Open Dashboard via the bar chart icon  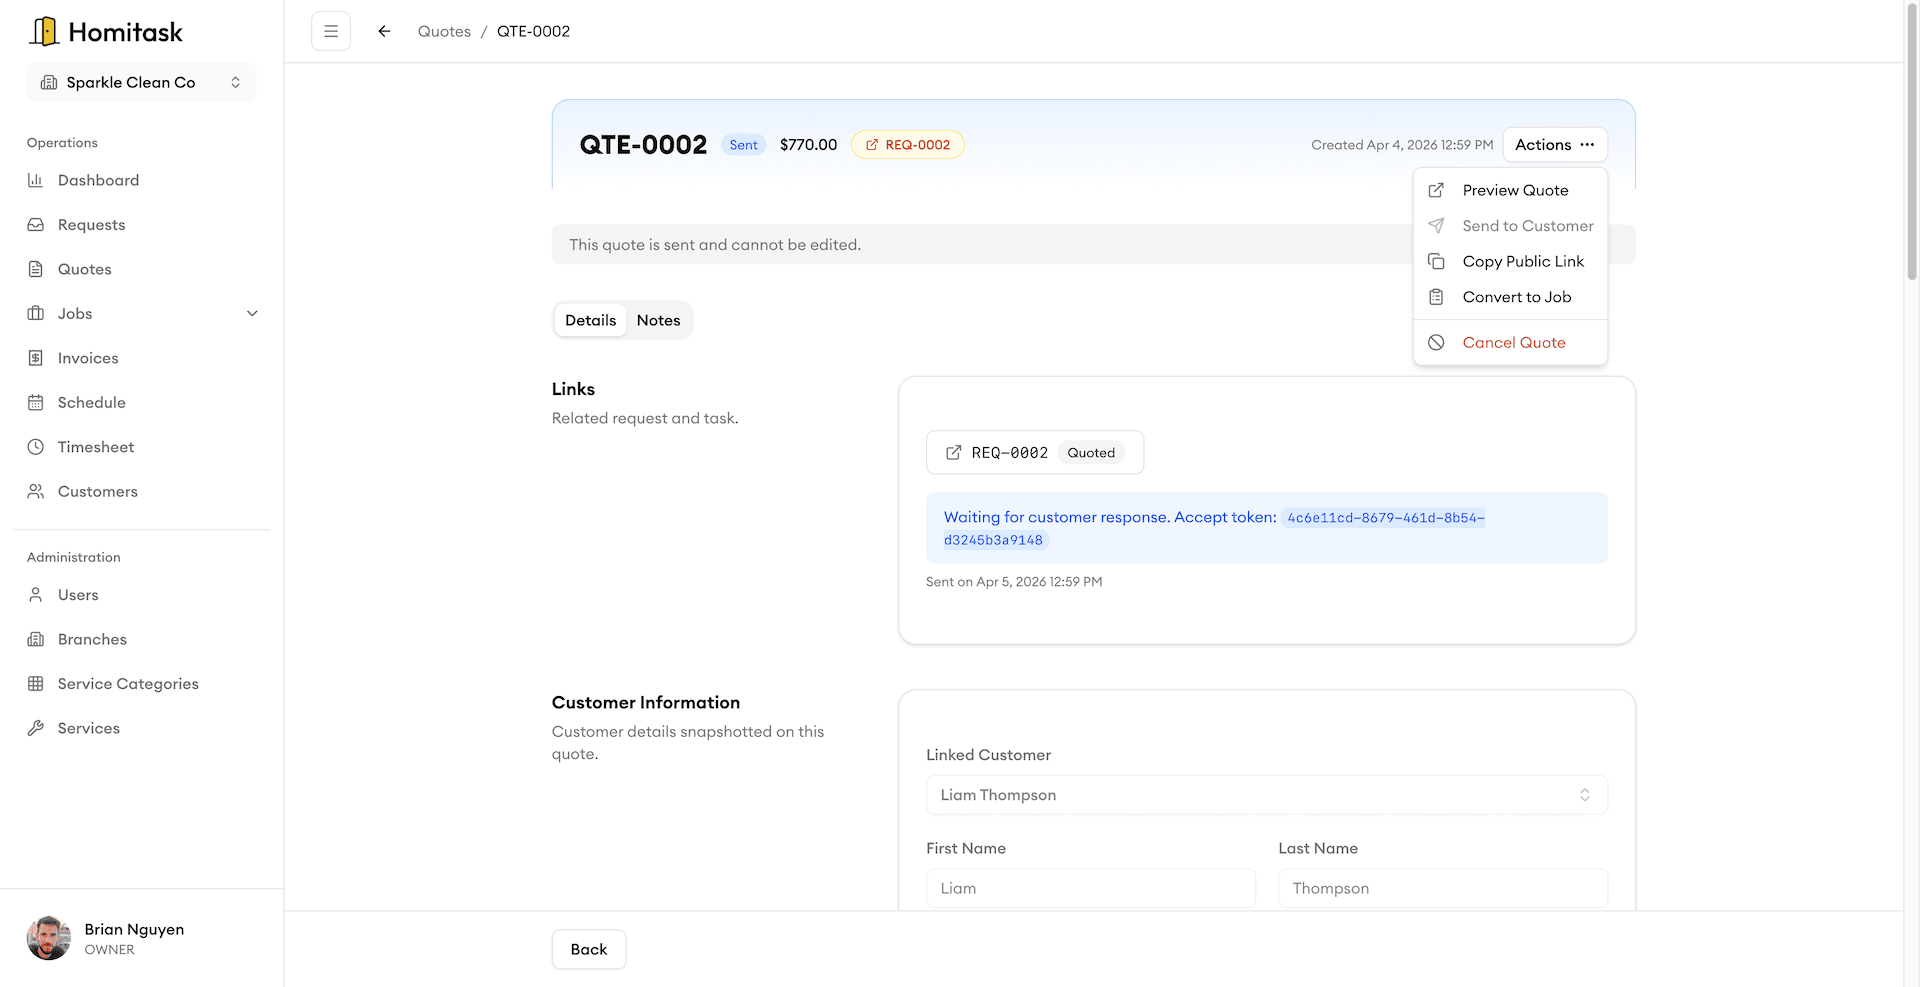pos(35,180)
